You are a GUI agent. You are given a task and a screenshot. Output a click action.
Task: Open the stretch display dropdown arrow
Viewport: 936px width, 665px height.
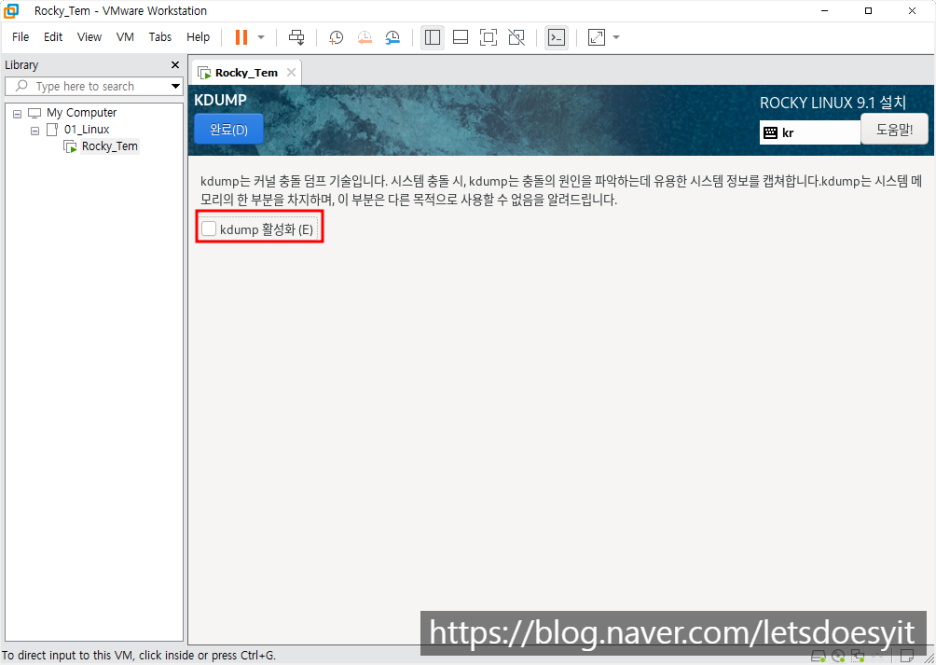pyautogui.click(x=617, y=38)
